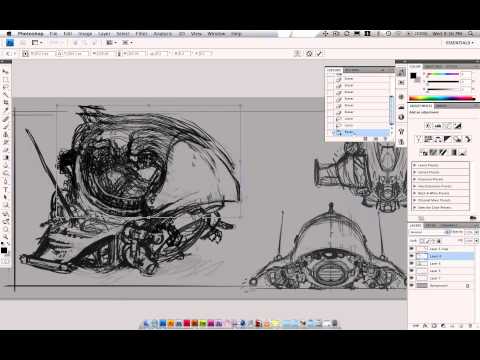Switch to warp mode in options bar

point(297,53)
